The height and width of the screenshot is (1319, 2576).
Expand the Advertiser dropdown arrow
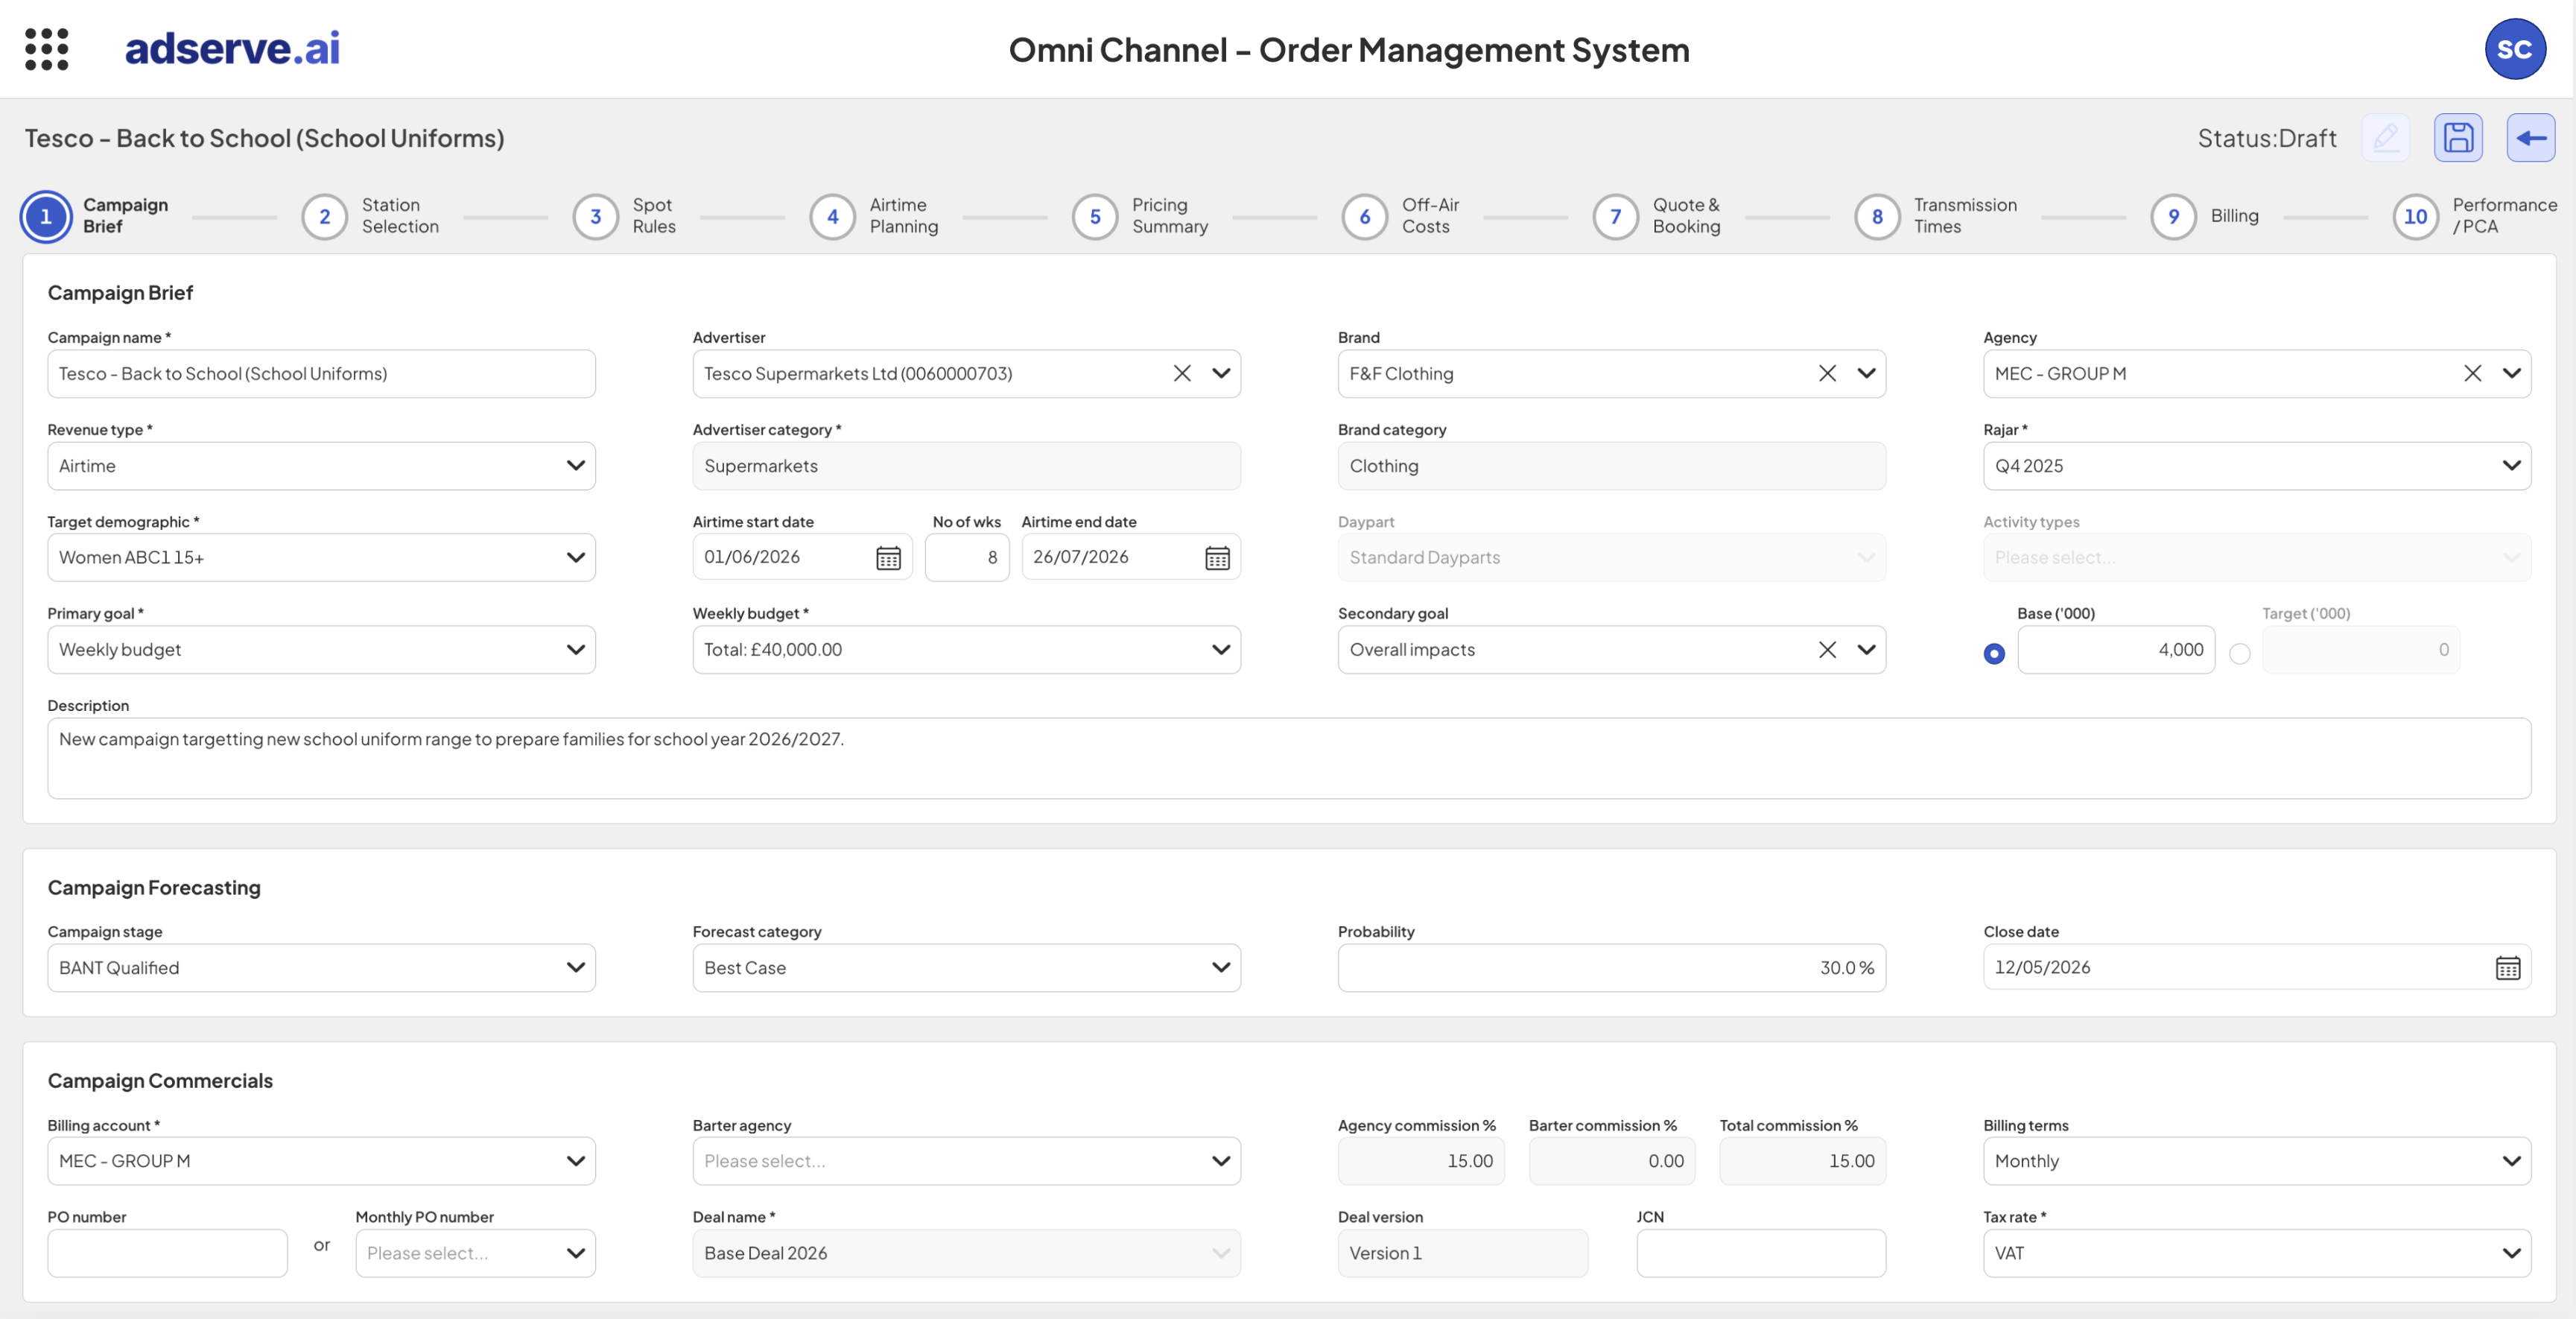[1220, 373]
